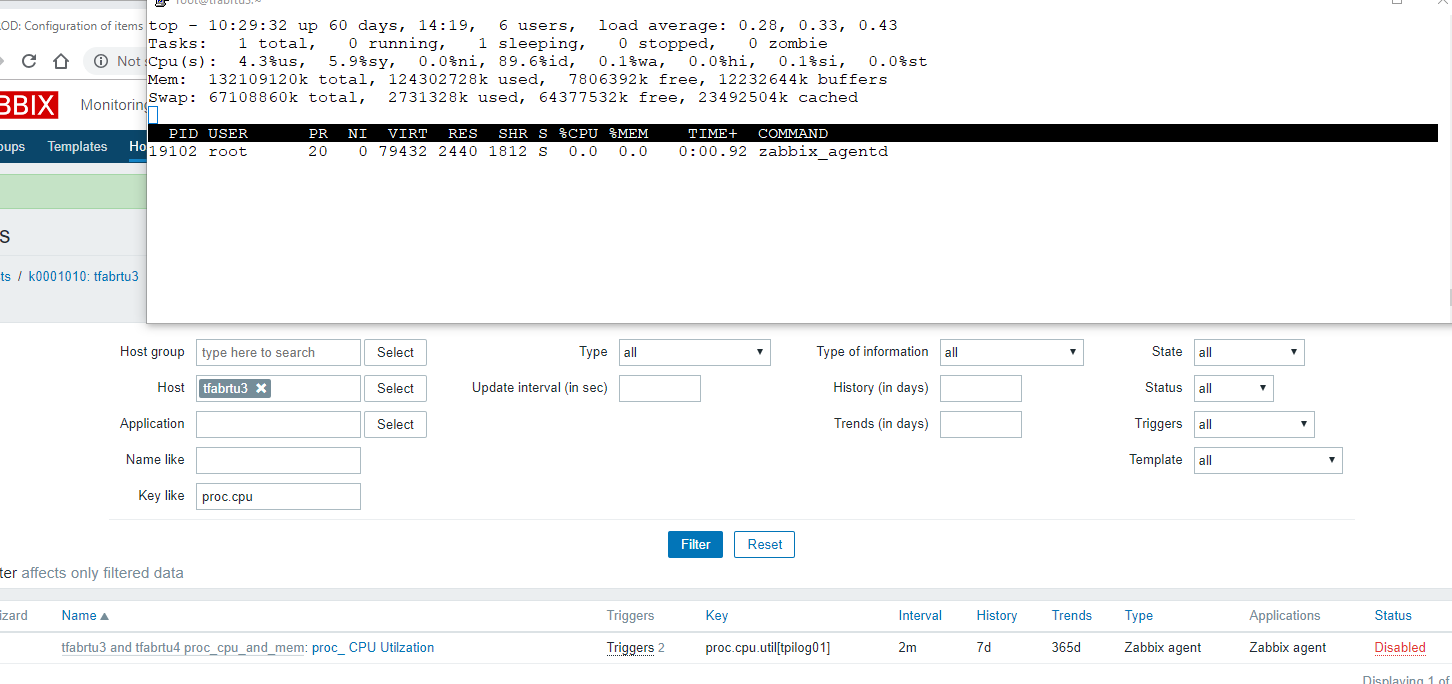
Task: Open the State dropdown
Action: point(1249,352)
